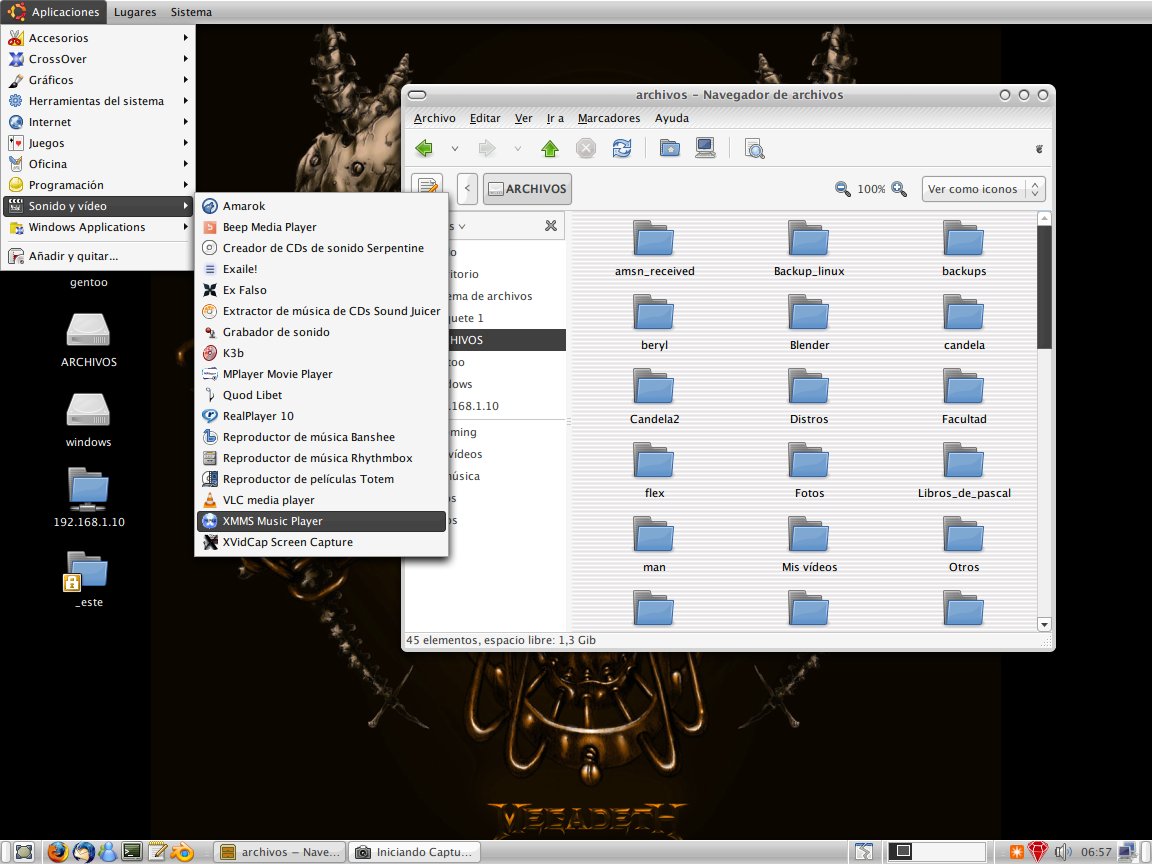Open the Sistema panel menu
Viewport: 1152px width, 864px height.
pos(191,12)
